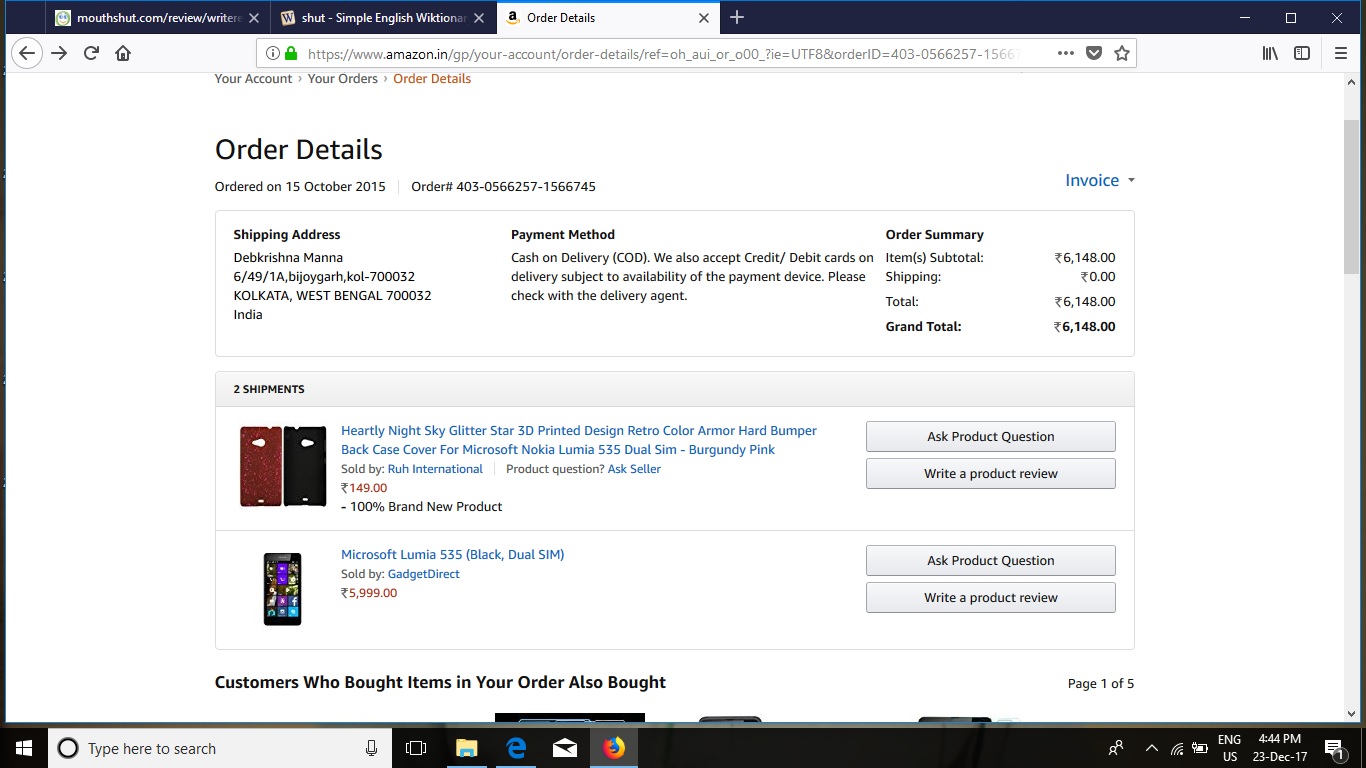The image size is (1366, 768).
Task: Go to the Firefox home page icon
Action: point(123,53)
